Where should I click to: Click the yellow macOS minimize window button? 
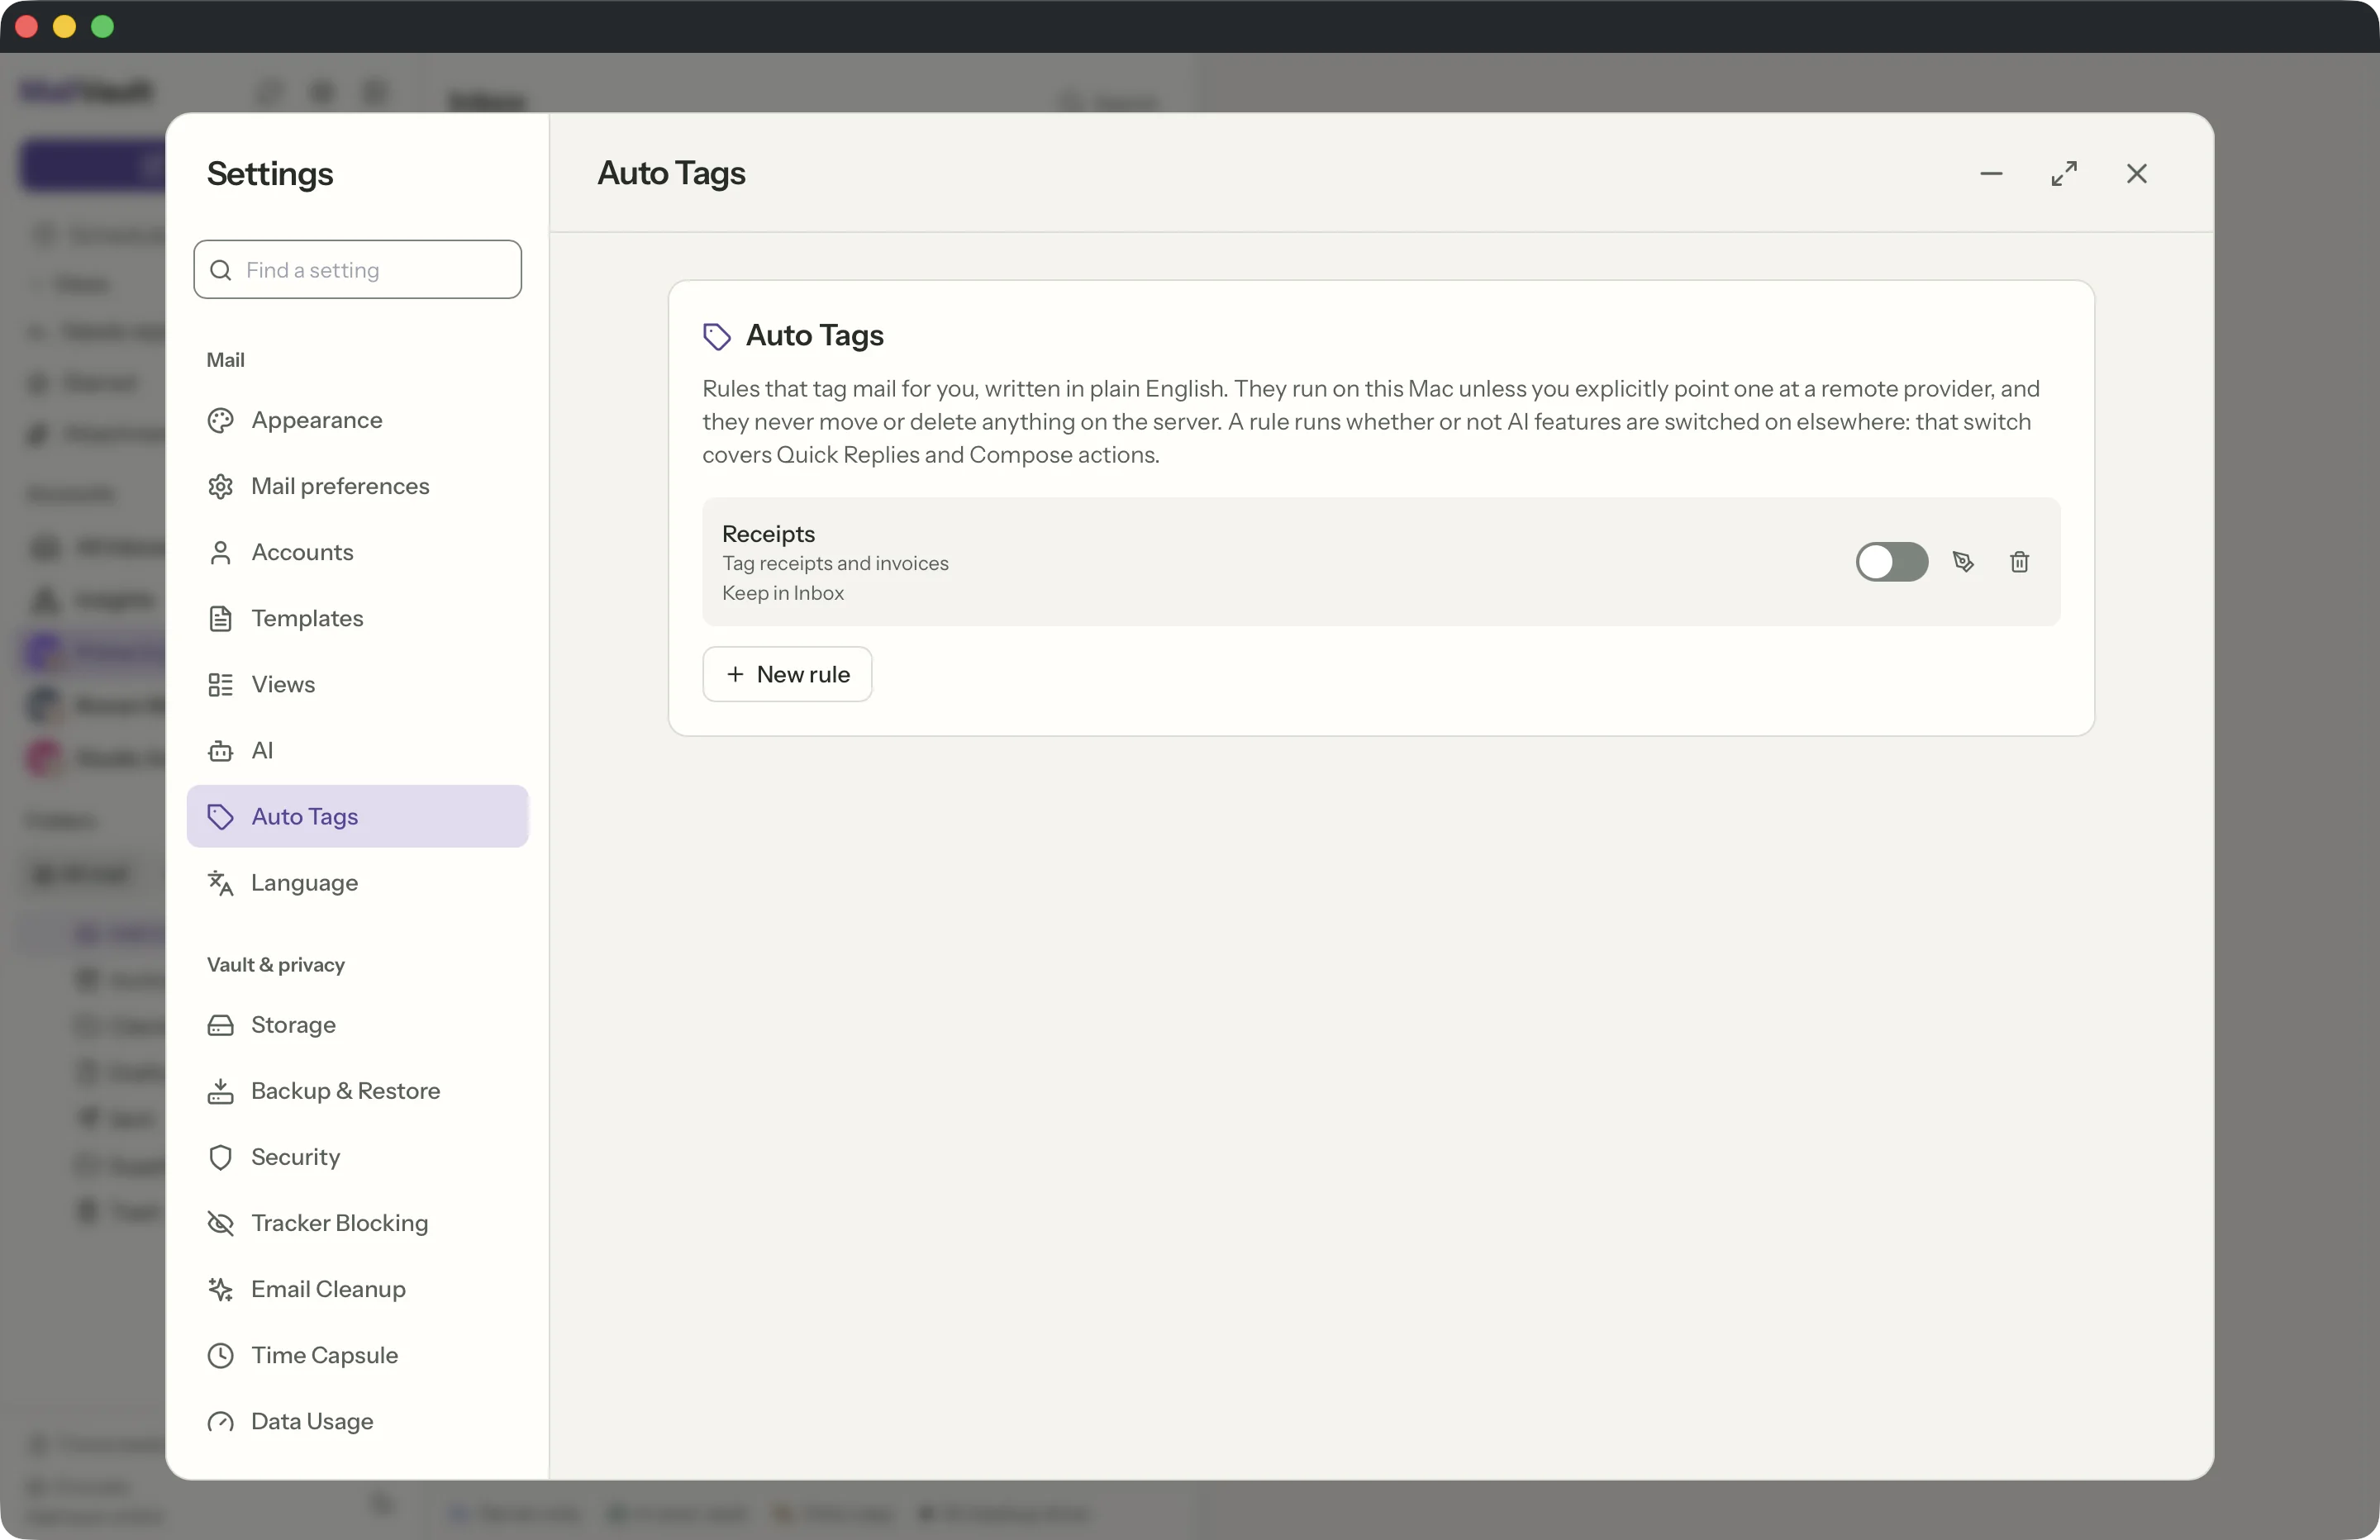[x=65, y=26]
